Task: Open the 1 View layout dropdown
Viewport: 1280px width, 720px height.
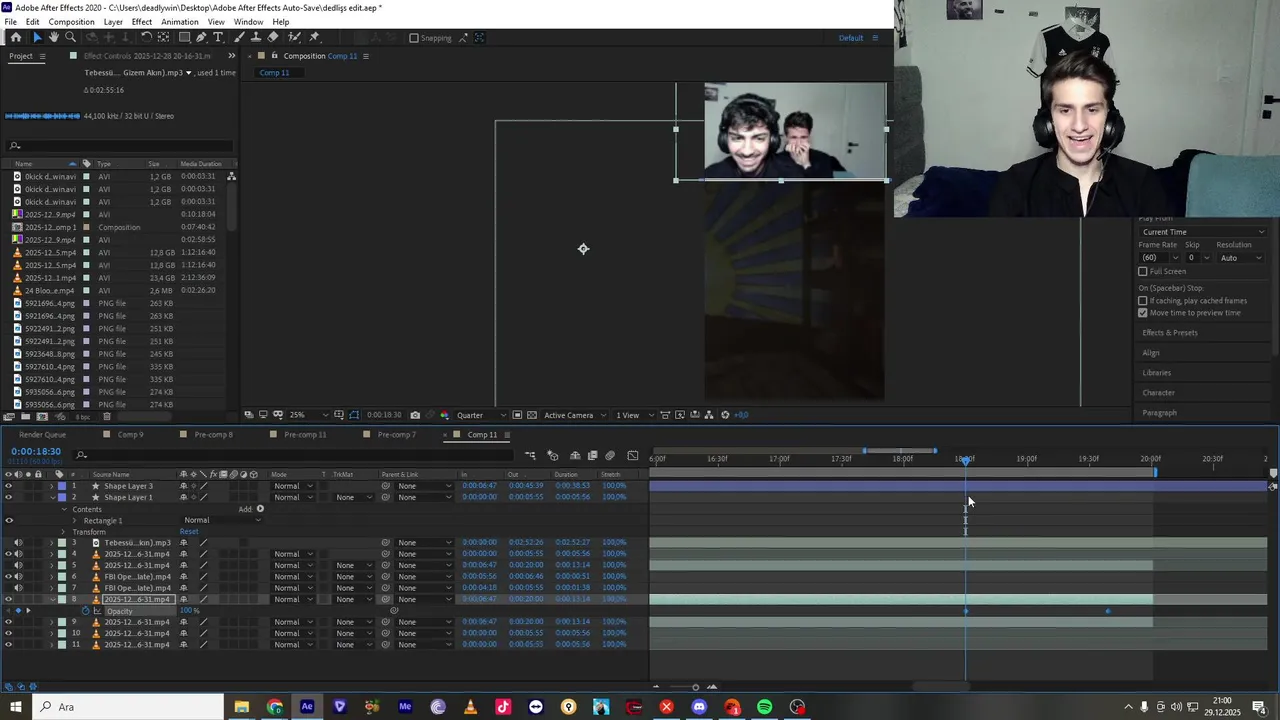Action: [x=634, y=415]
